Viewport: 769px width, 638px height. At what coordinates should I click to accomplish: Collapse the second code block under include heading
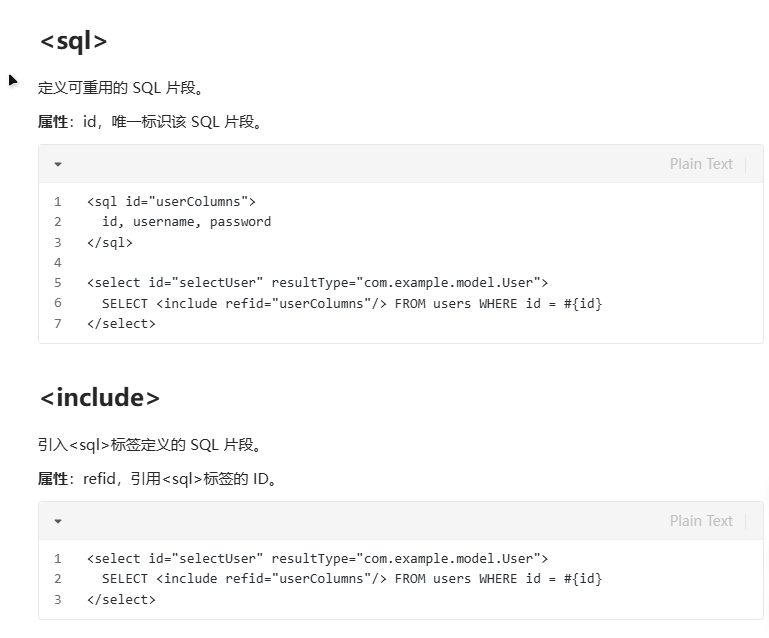point(58,521)
